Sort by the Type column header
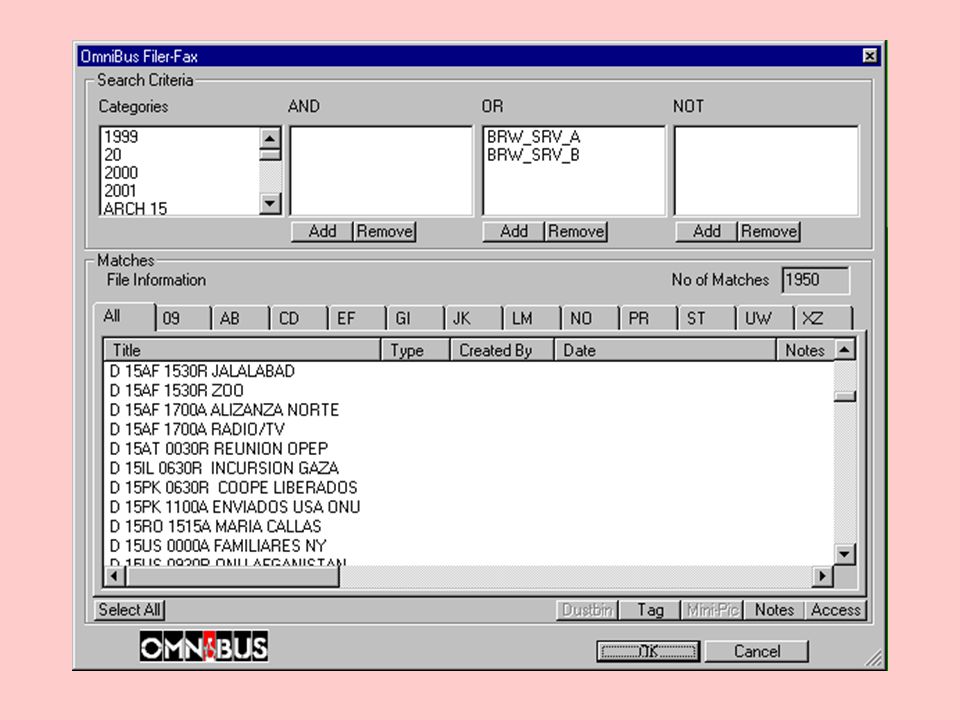The image size is (960, 720). [416, 350]
